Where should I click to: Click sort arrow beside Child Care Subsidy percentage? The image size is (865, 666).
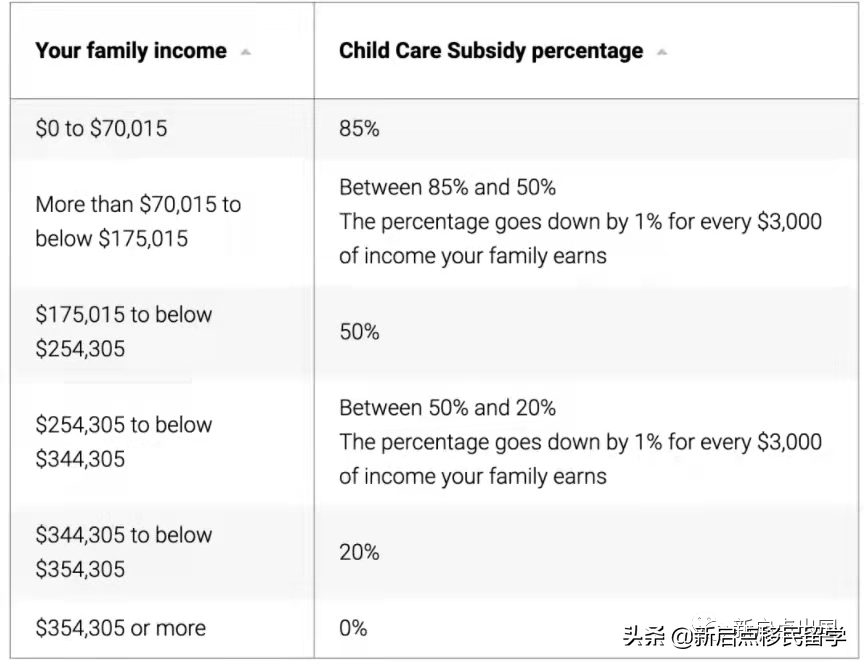point(661,52)
